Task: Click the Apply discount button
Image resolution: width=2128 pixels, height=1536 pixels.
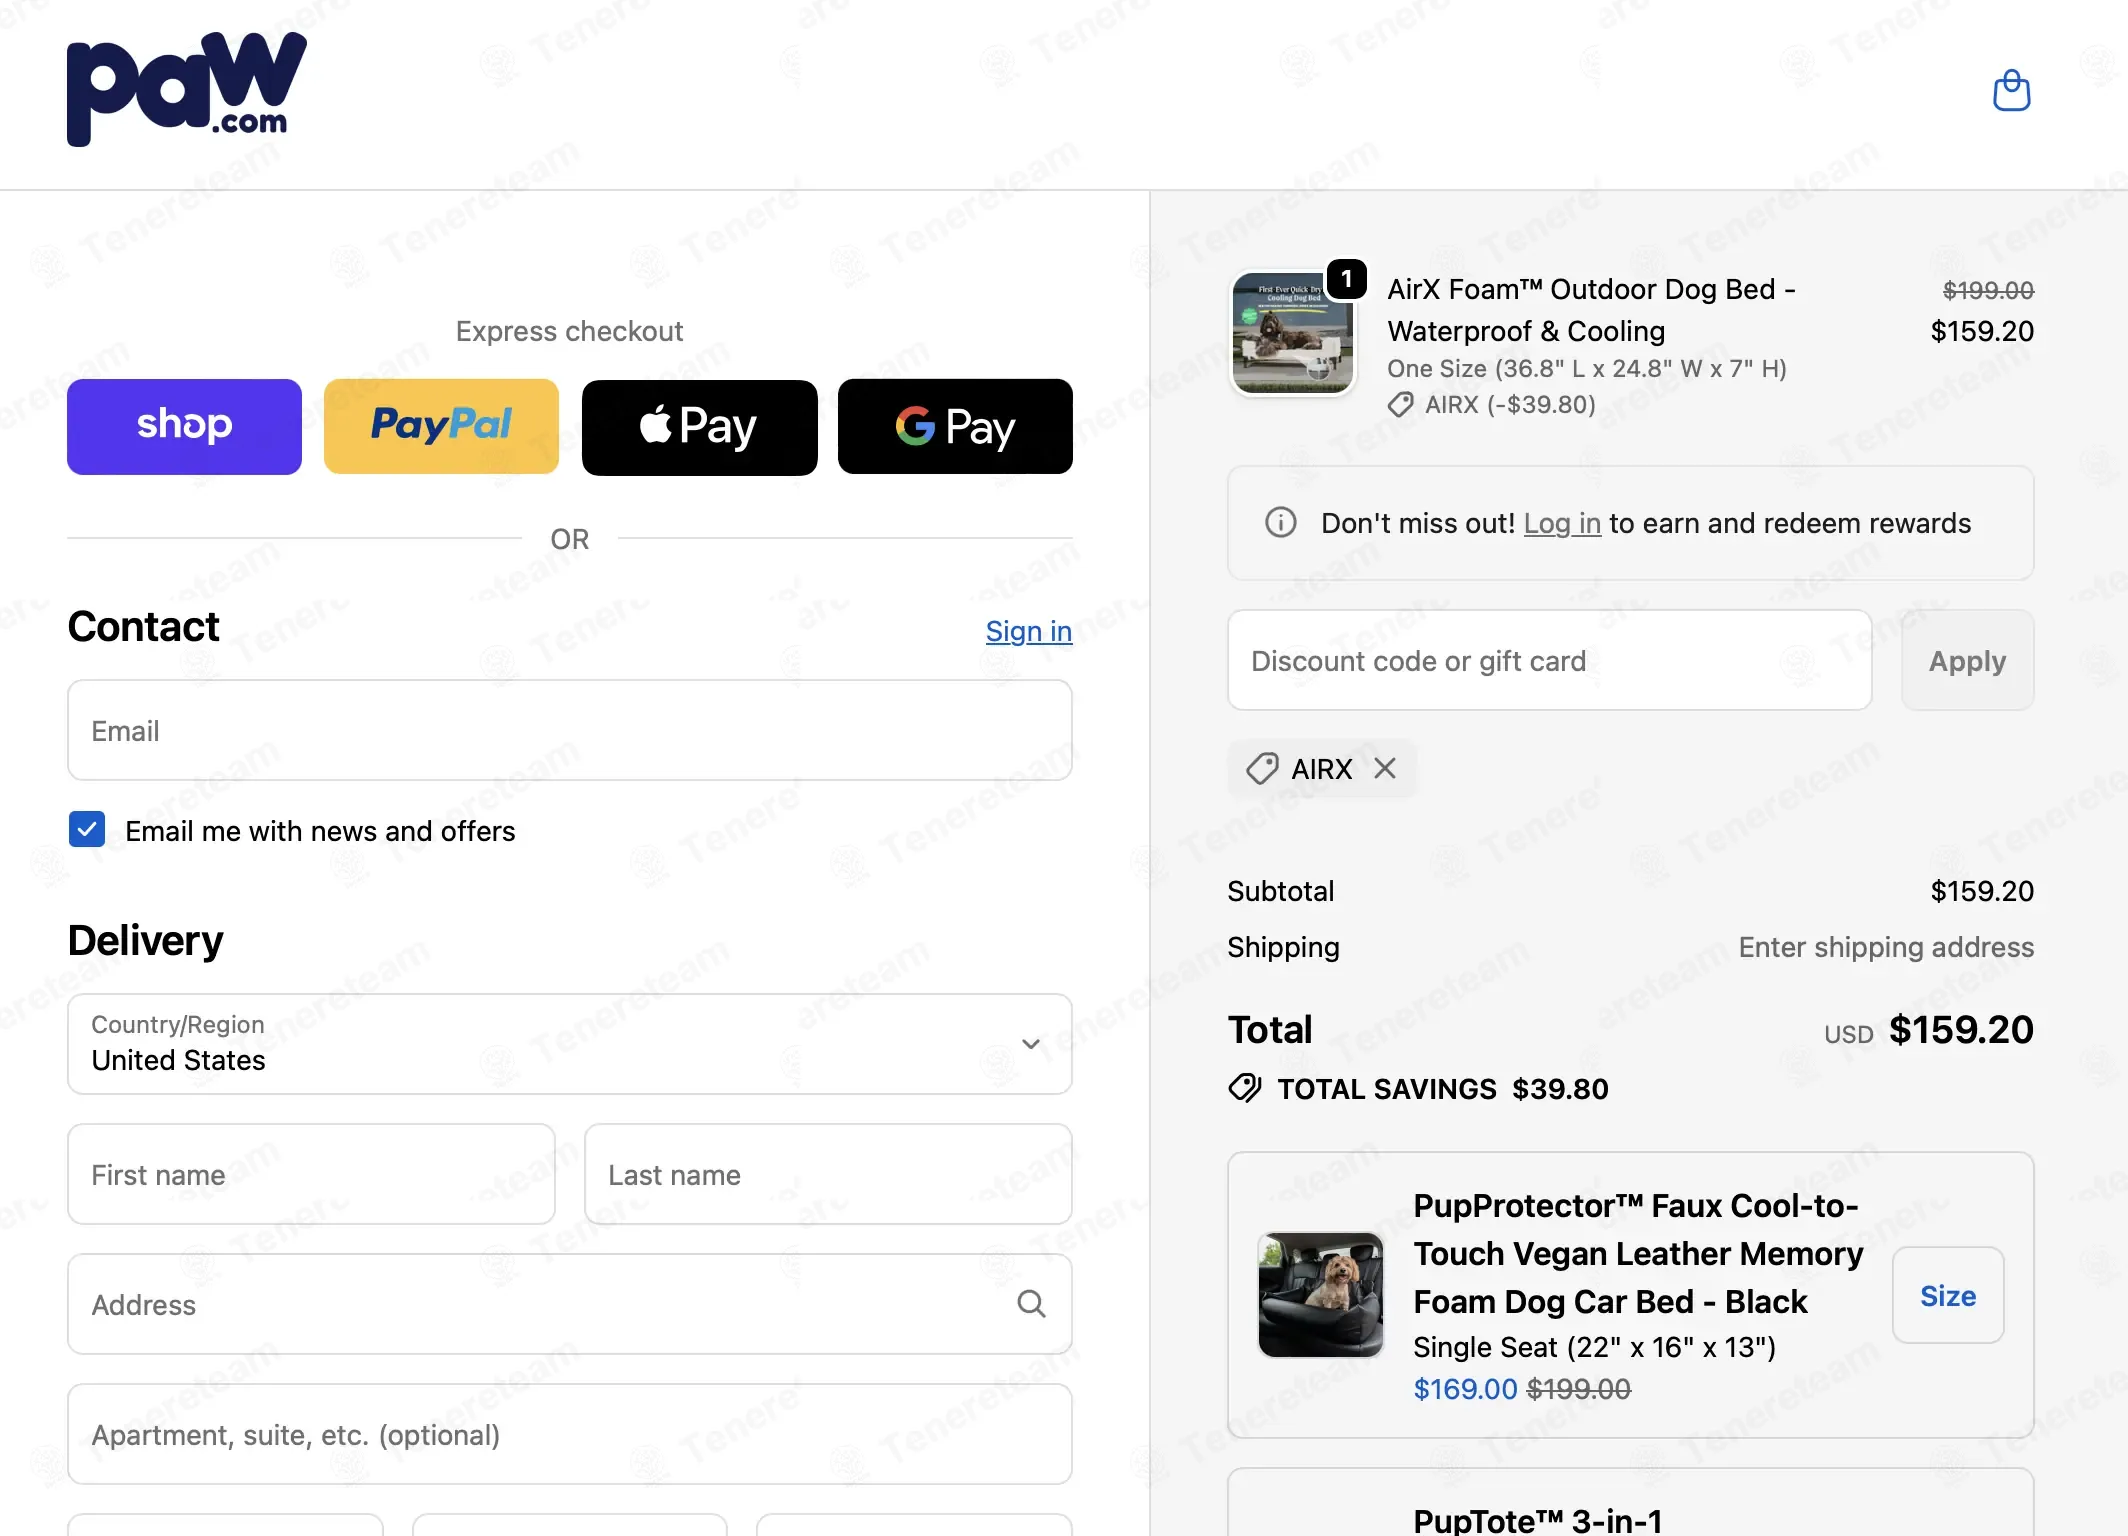Action: tap(1967, 661)
